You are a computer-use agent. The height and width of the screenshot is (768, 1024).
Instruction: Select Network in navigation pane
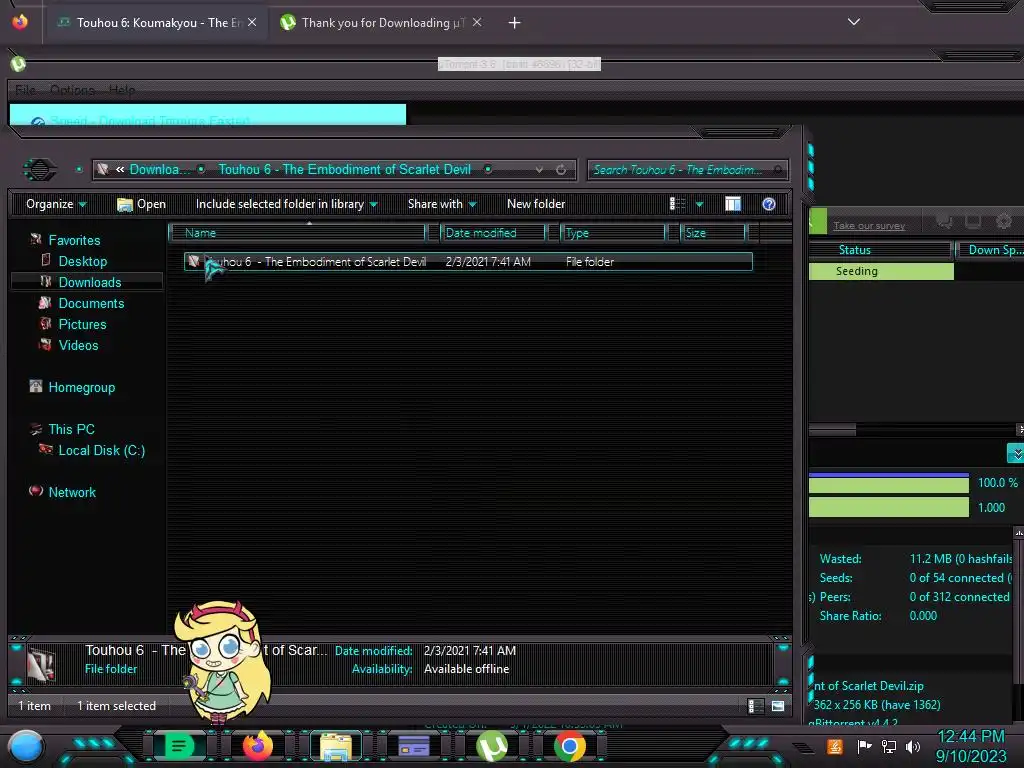tap(72, 492)
